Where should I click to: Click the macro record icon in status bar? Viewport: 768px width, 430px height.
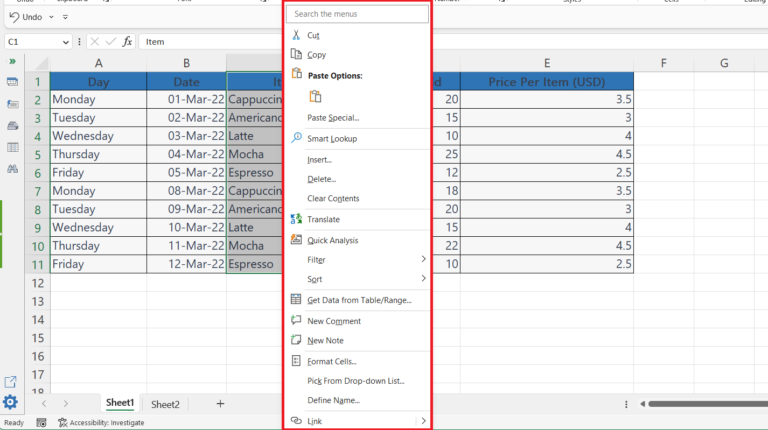(41, 423)
